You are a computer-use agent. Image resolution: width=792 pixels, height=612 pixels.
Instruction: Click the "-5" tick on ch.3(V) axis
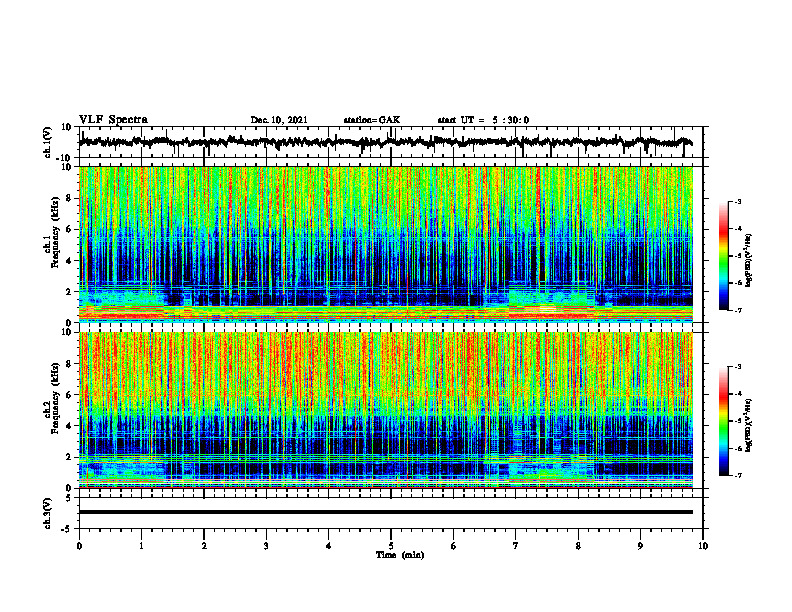pyautogui.click(x=68, y=529)
